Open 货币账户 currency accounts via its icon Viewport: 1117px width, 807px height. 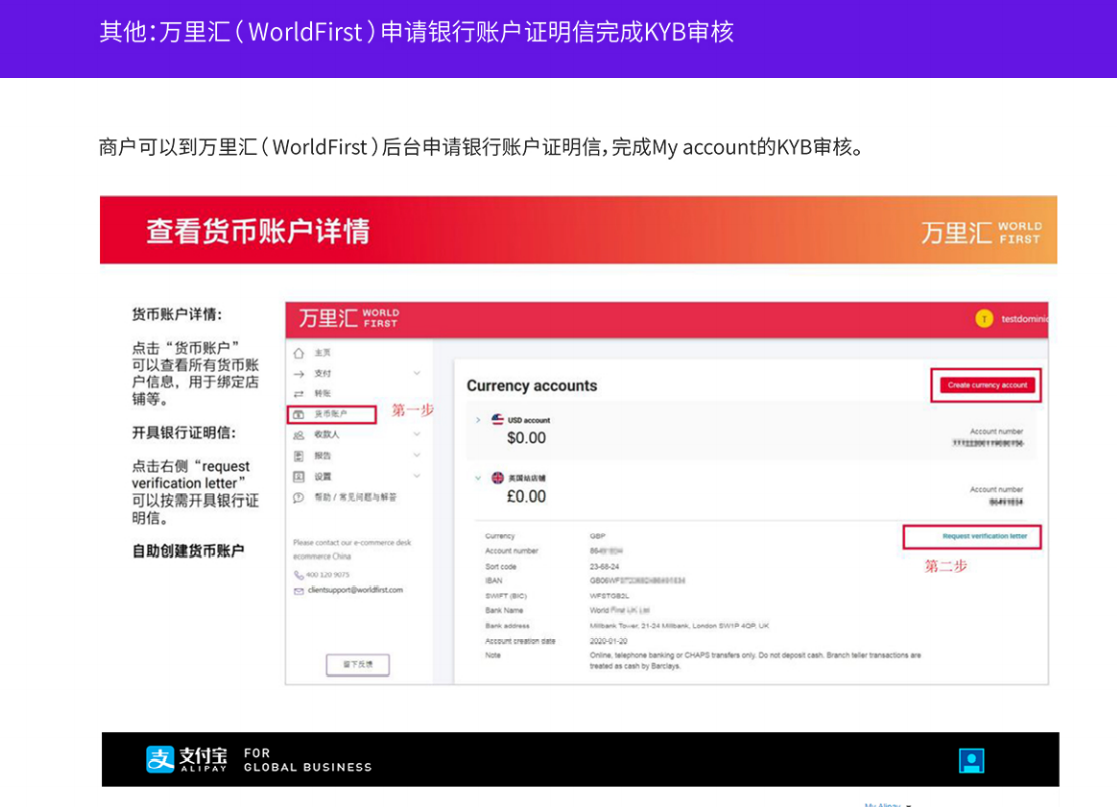(297, 412)
